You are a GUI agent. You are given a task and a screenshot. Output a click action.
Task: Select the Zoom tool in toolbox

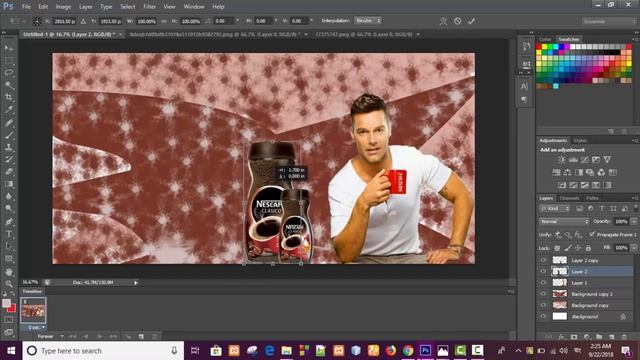coord(9,284)
